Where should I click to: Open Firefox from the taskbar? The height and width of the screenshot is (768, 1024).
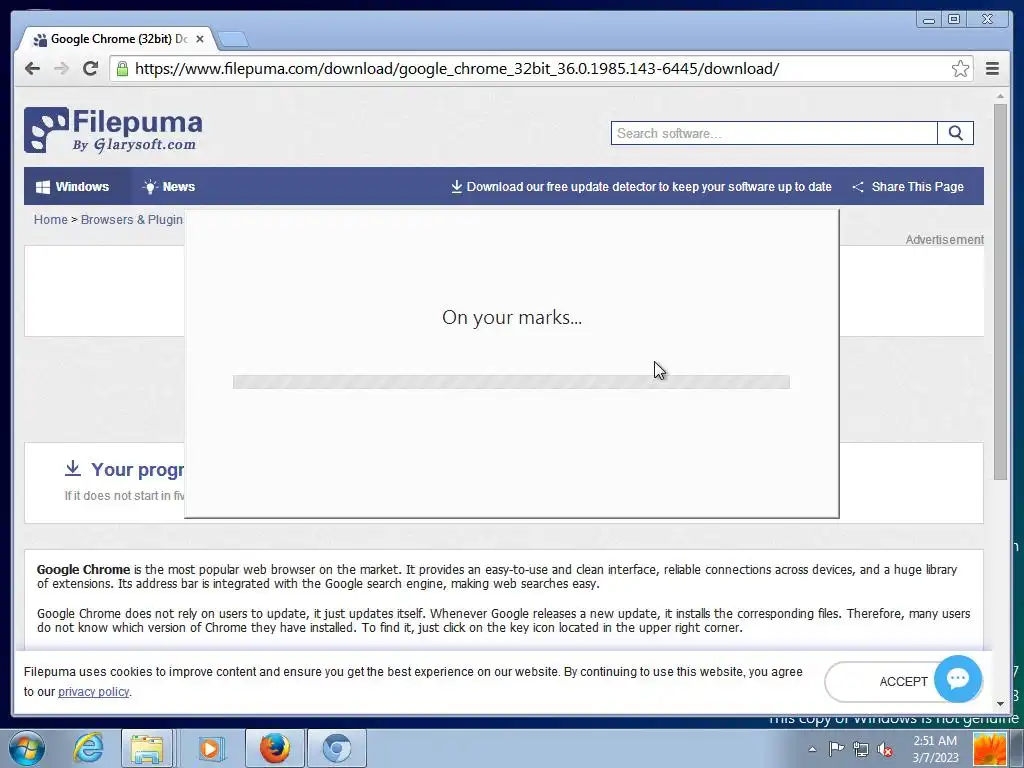click(274, 748)
